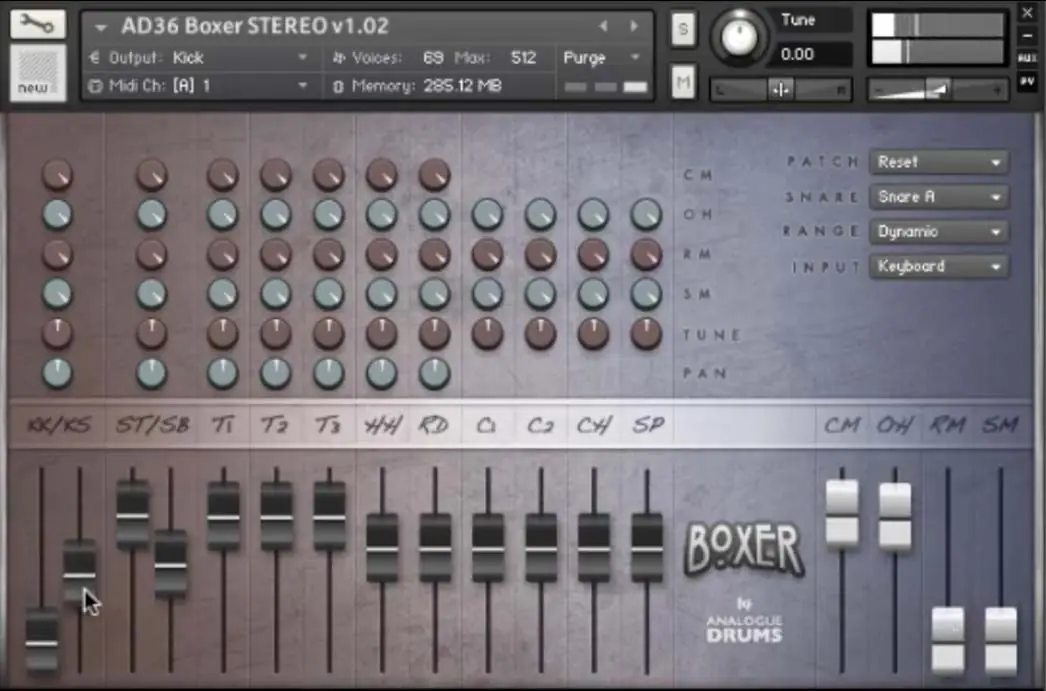Click the T2 SM send knob
This screenshot has width=1046, height=691.
pyautogui.click(x=276, y=294)
